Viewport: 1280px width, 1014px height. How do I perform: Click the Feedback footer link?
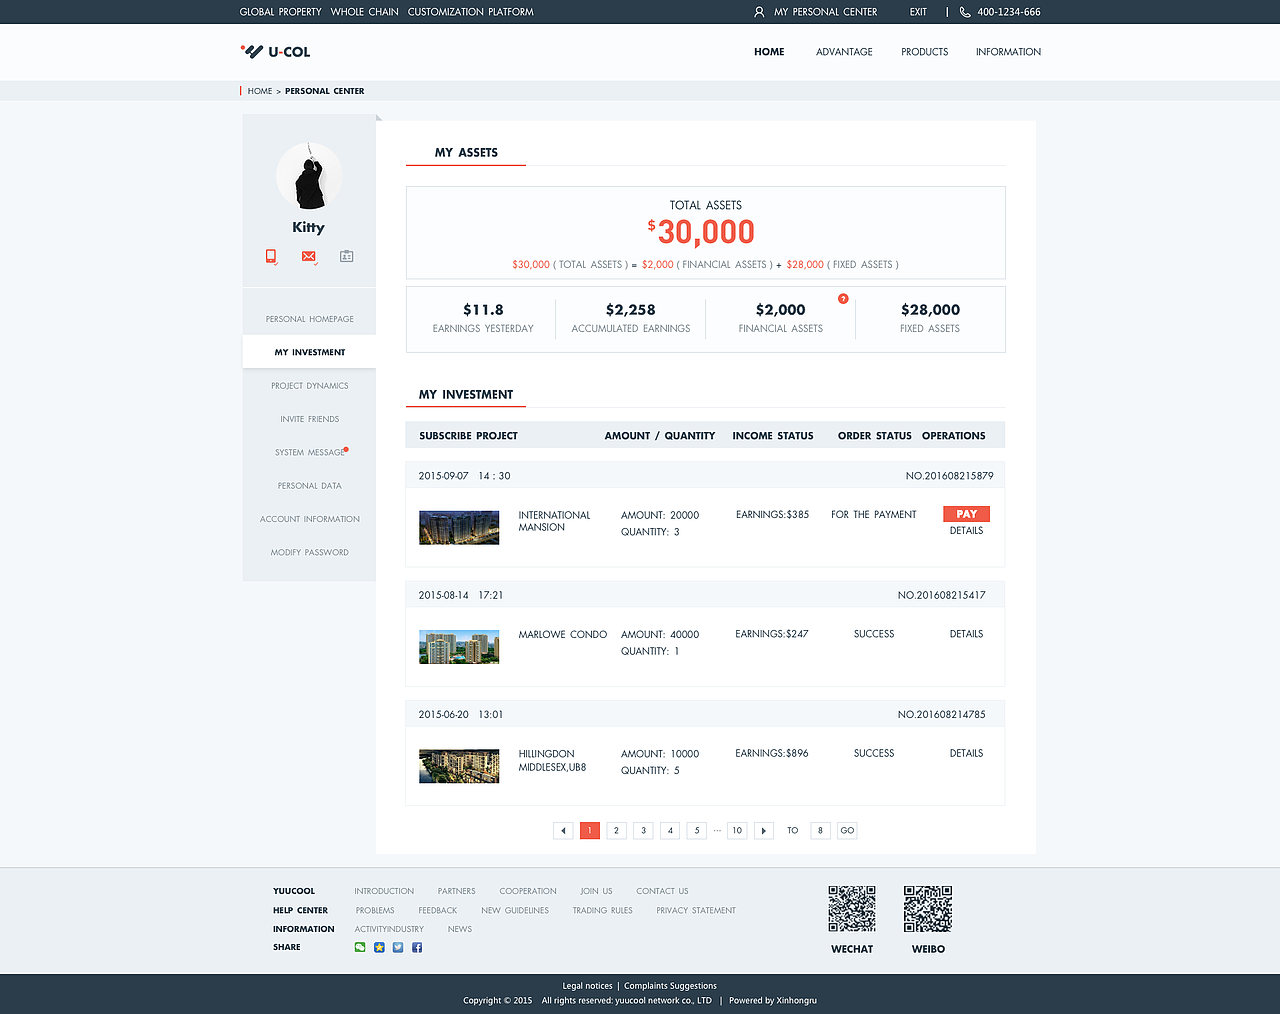438,910
